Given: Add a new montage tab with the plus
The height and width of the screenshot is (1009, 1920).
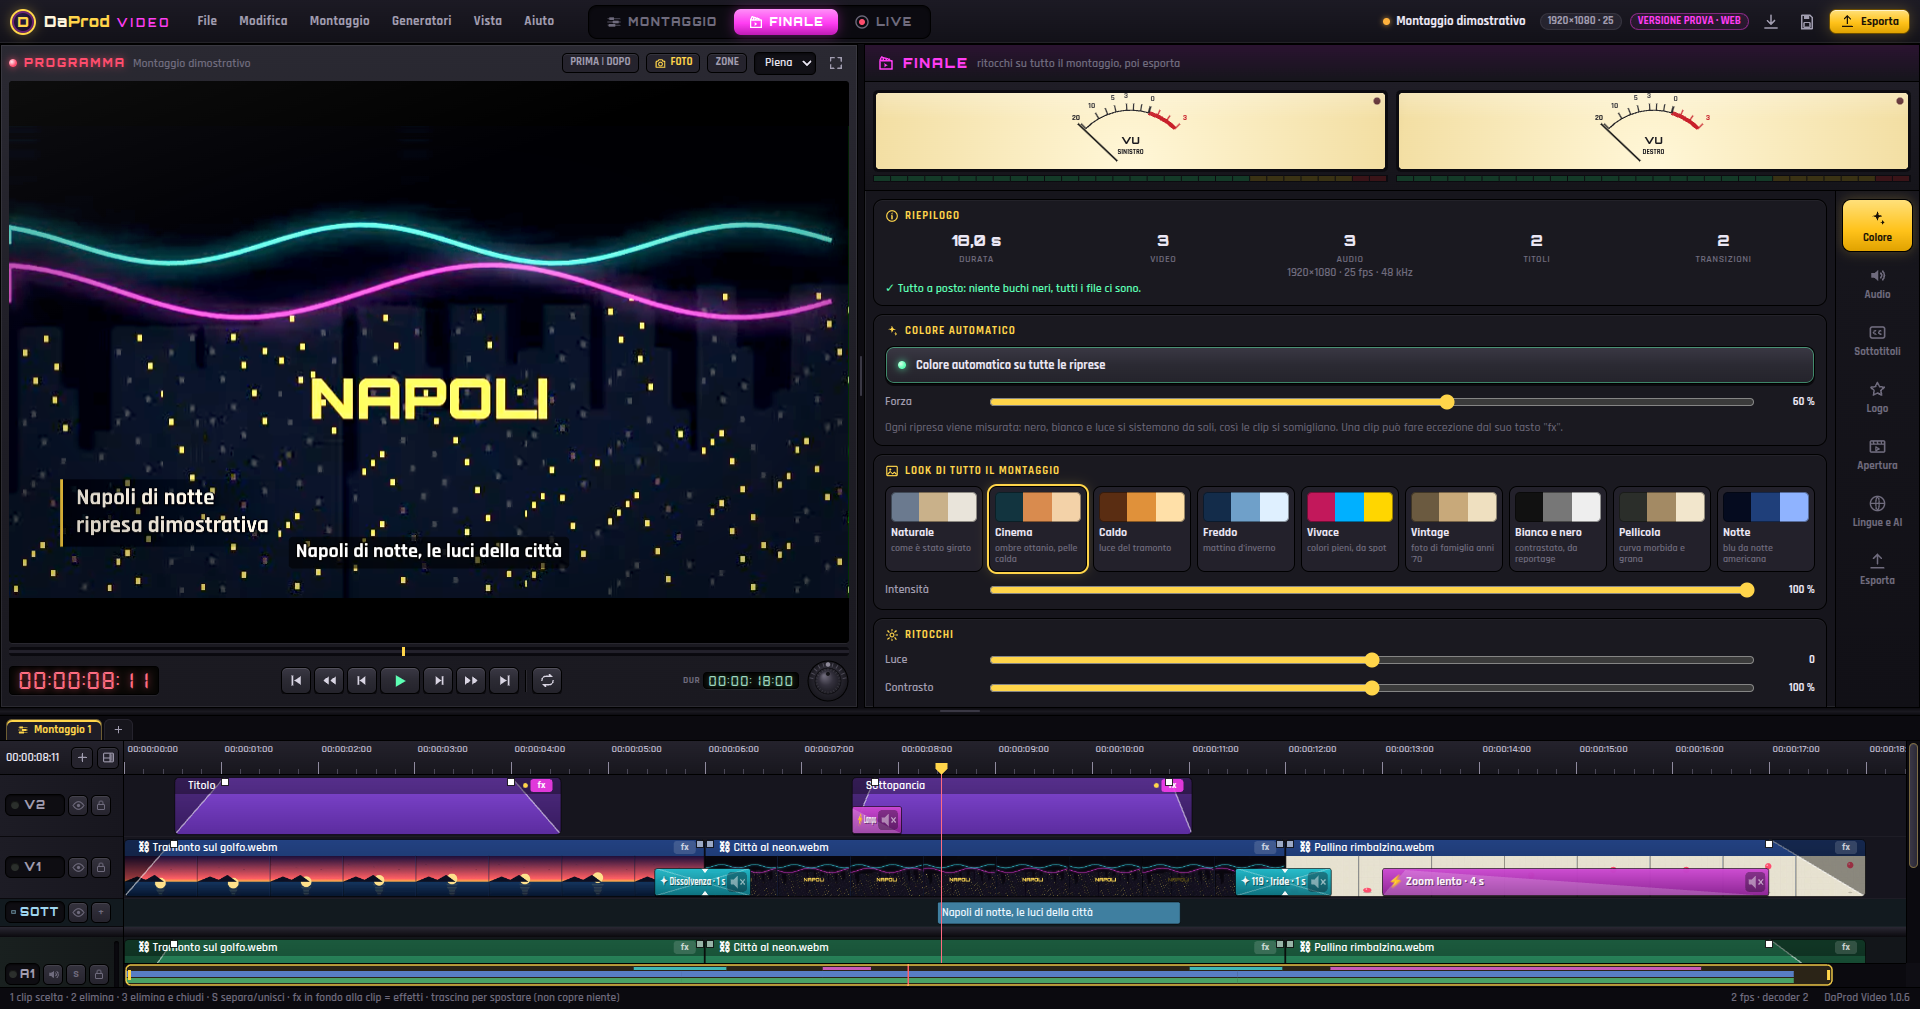Looking at the screenshot, I should pos(118,730).
